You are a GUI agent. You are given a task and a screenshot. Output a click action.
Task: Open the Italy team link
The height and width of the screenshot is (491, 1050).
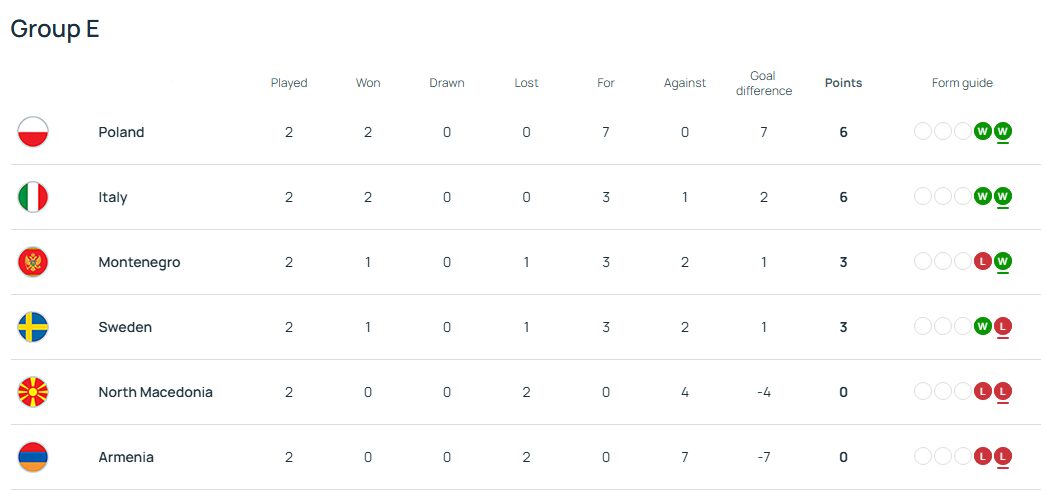(x=113, y=197)
